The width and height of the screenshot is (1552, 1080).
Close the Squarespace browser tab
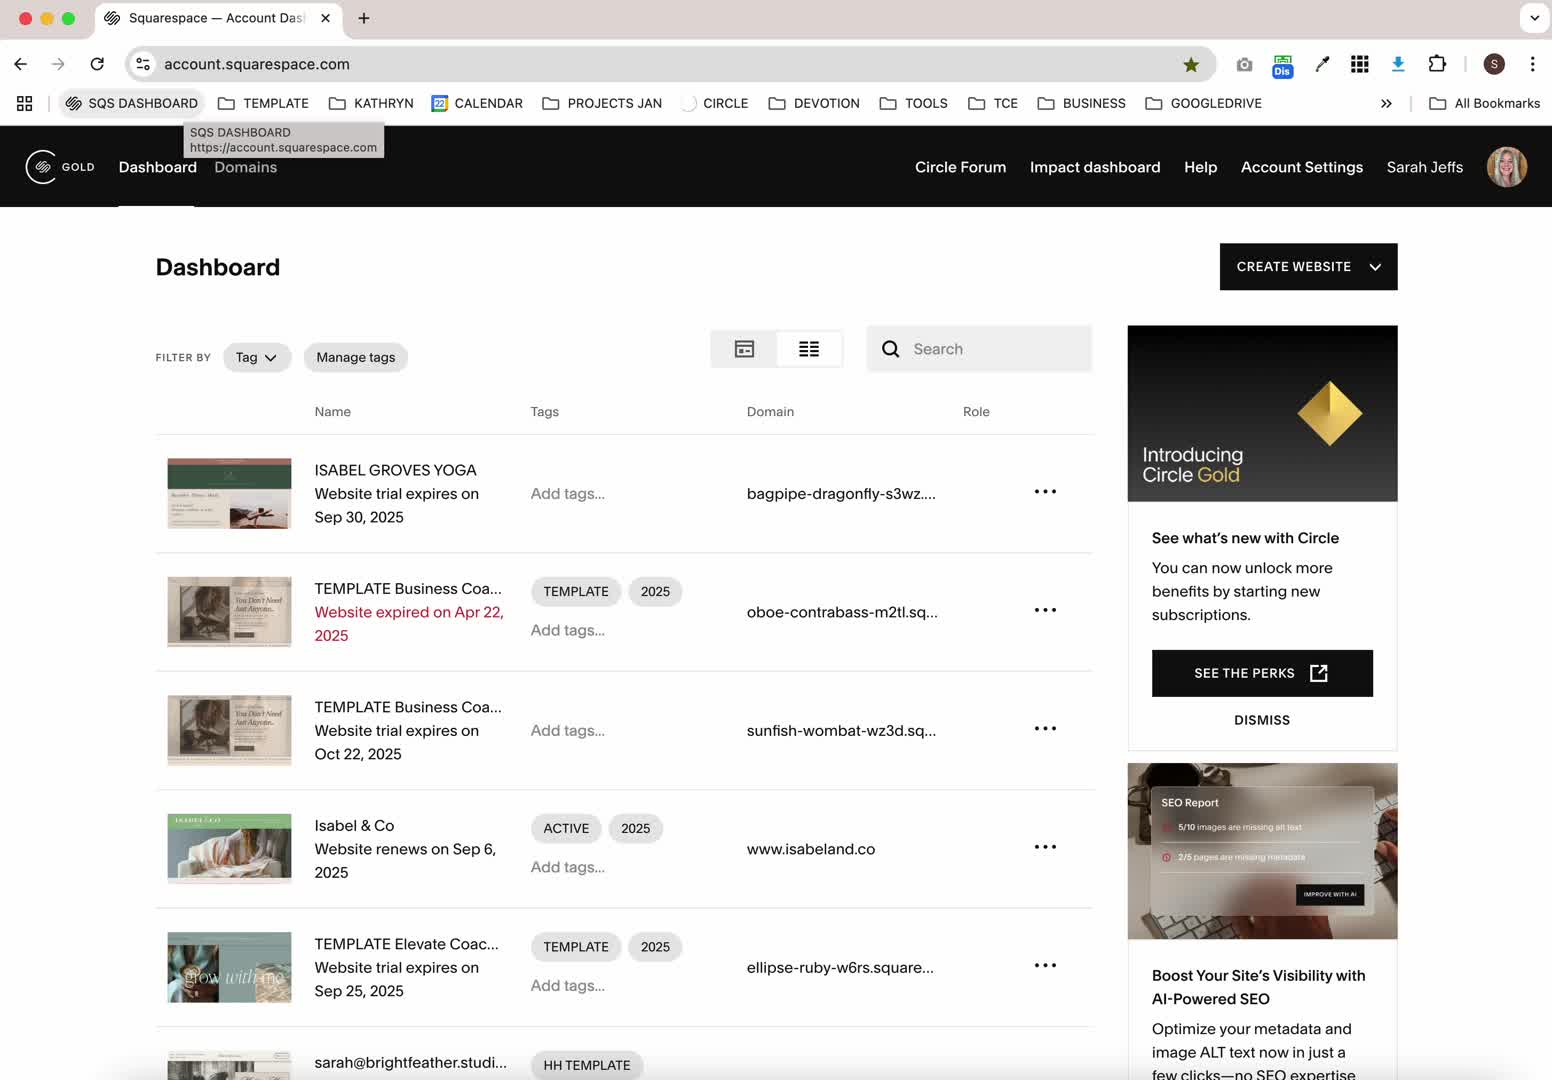(x=325, y=18)
